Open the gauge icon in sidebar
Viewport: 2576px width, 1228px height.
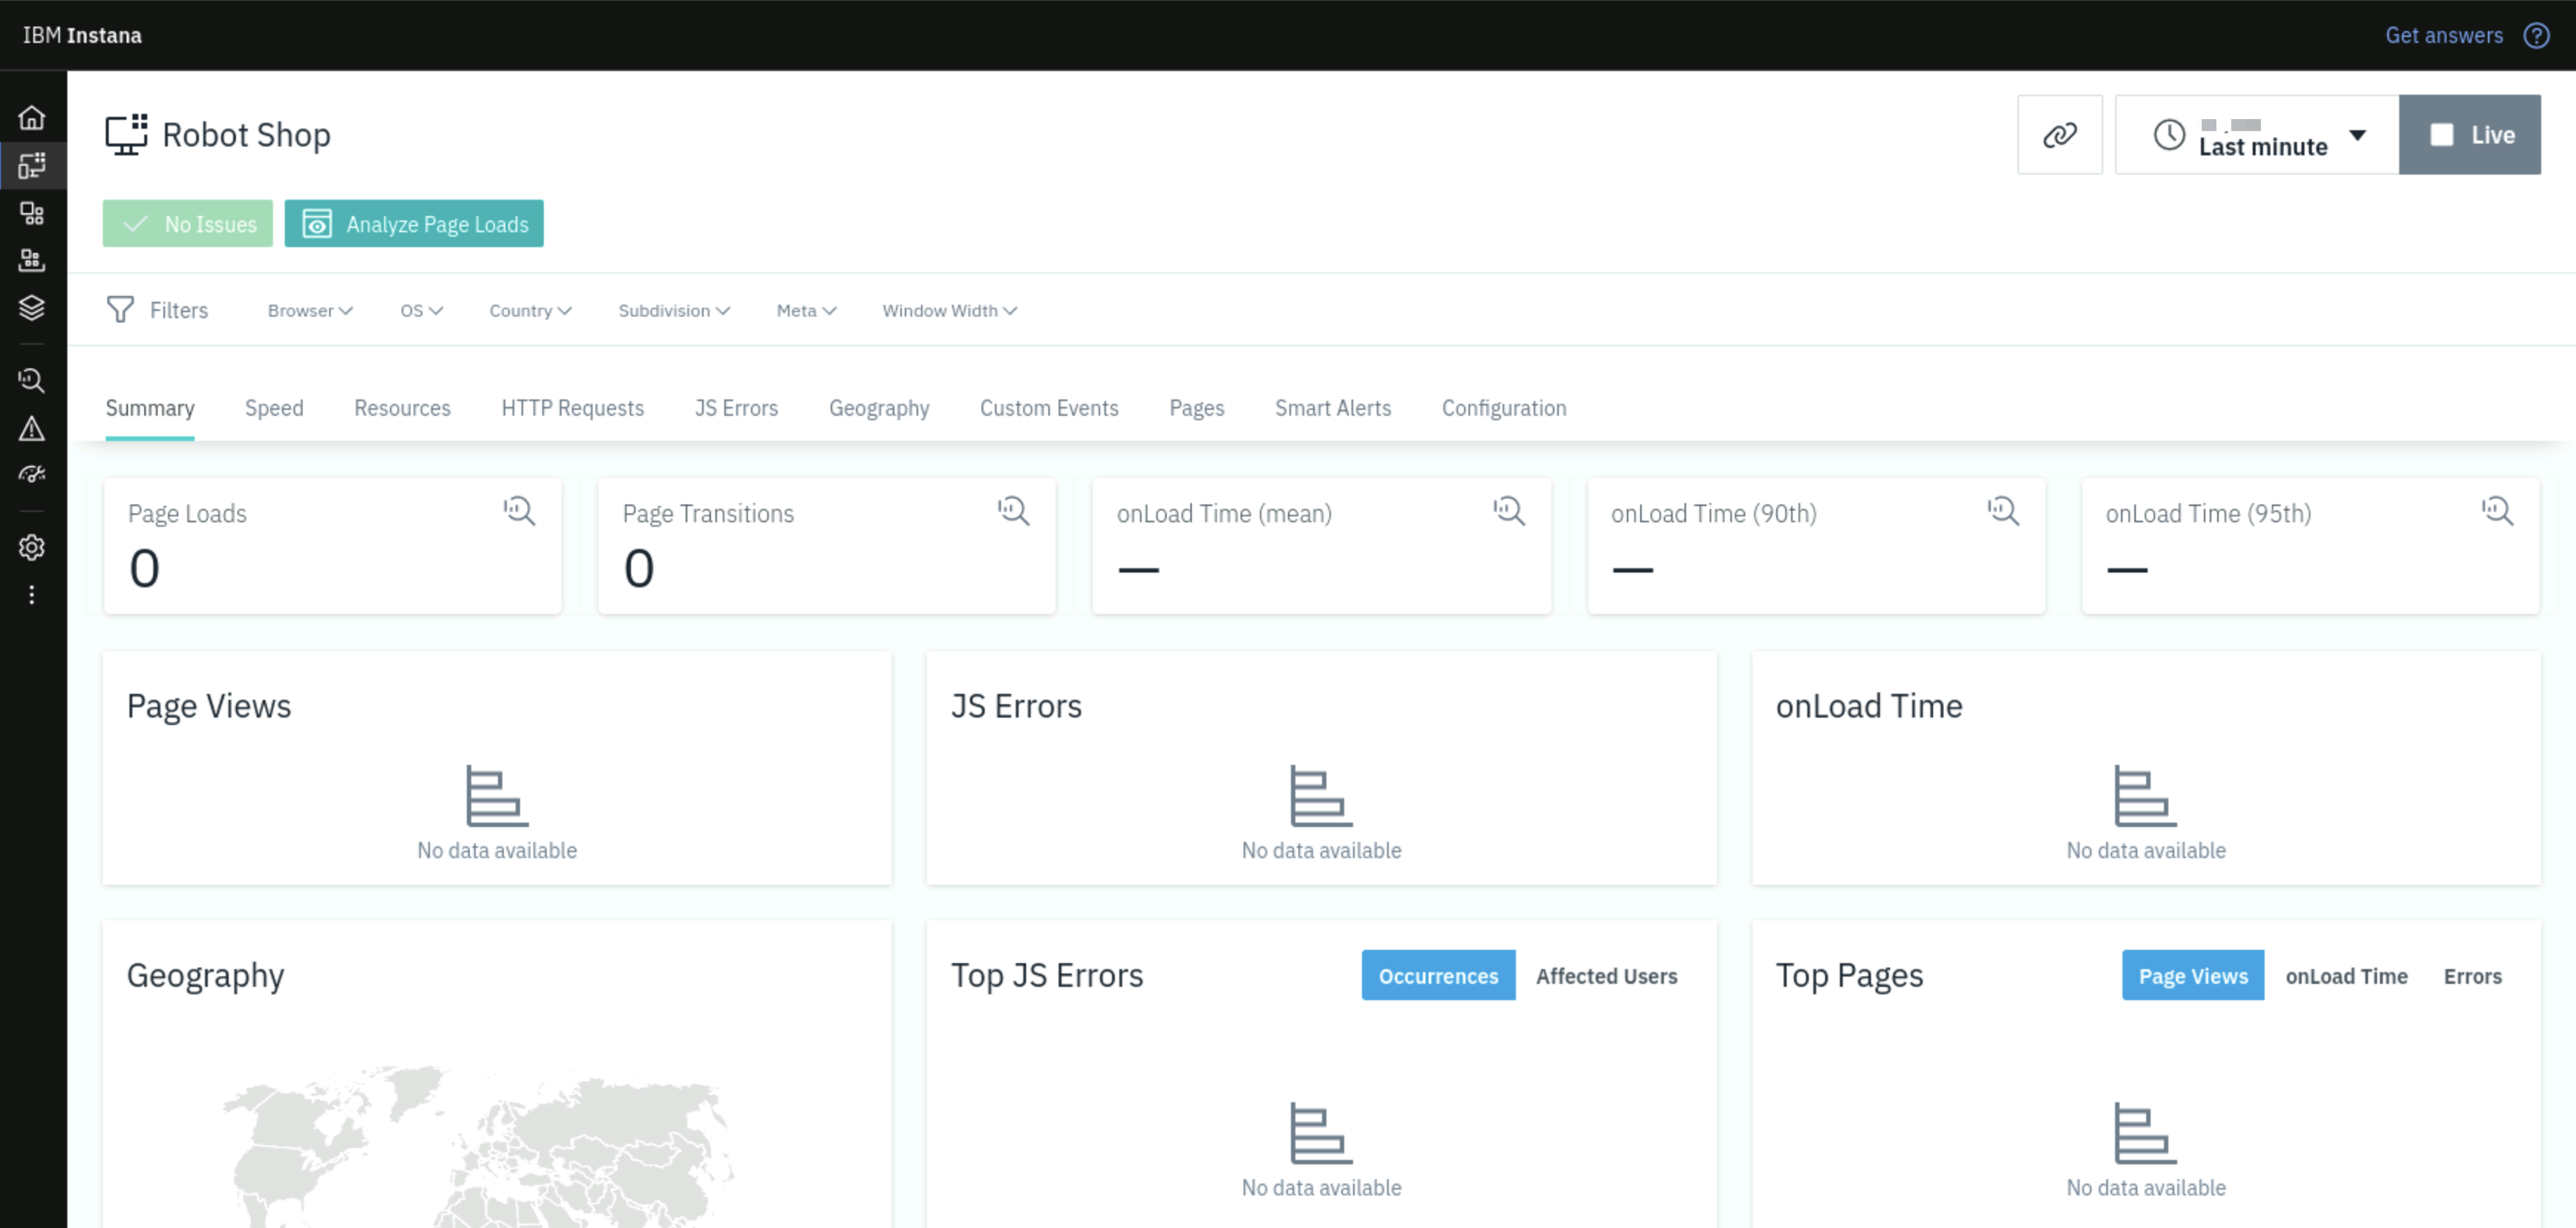[32, 474]
